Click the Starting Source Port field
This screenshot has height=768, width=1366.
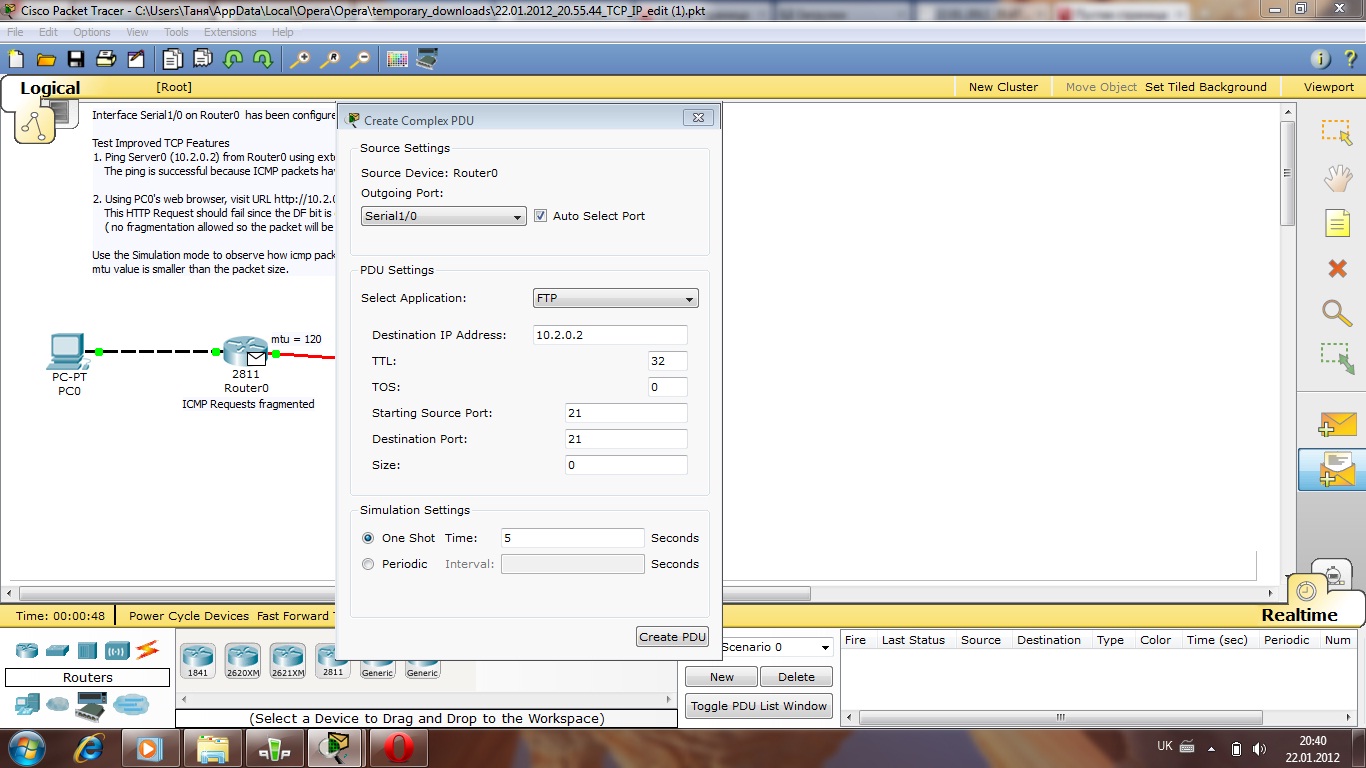tap(626, 413)
